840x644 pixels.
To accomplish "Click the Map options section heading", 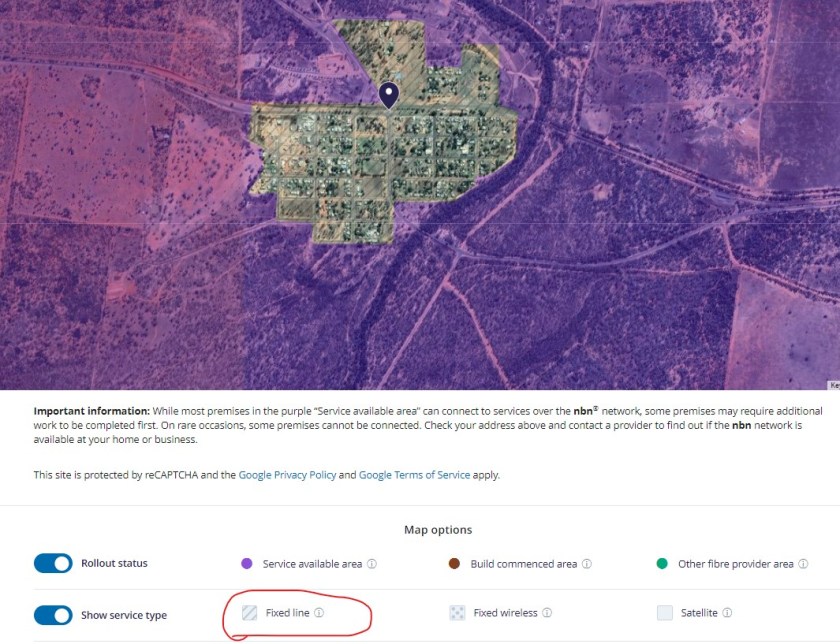I will pos(441,530).
